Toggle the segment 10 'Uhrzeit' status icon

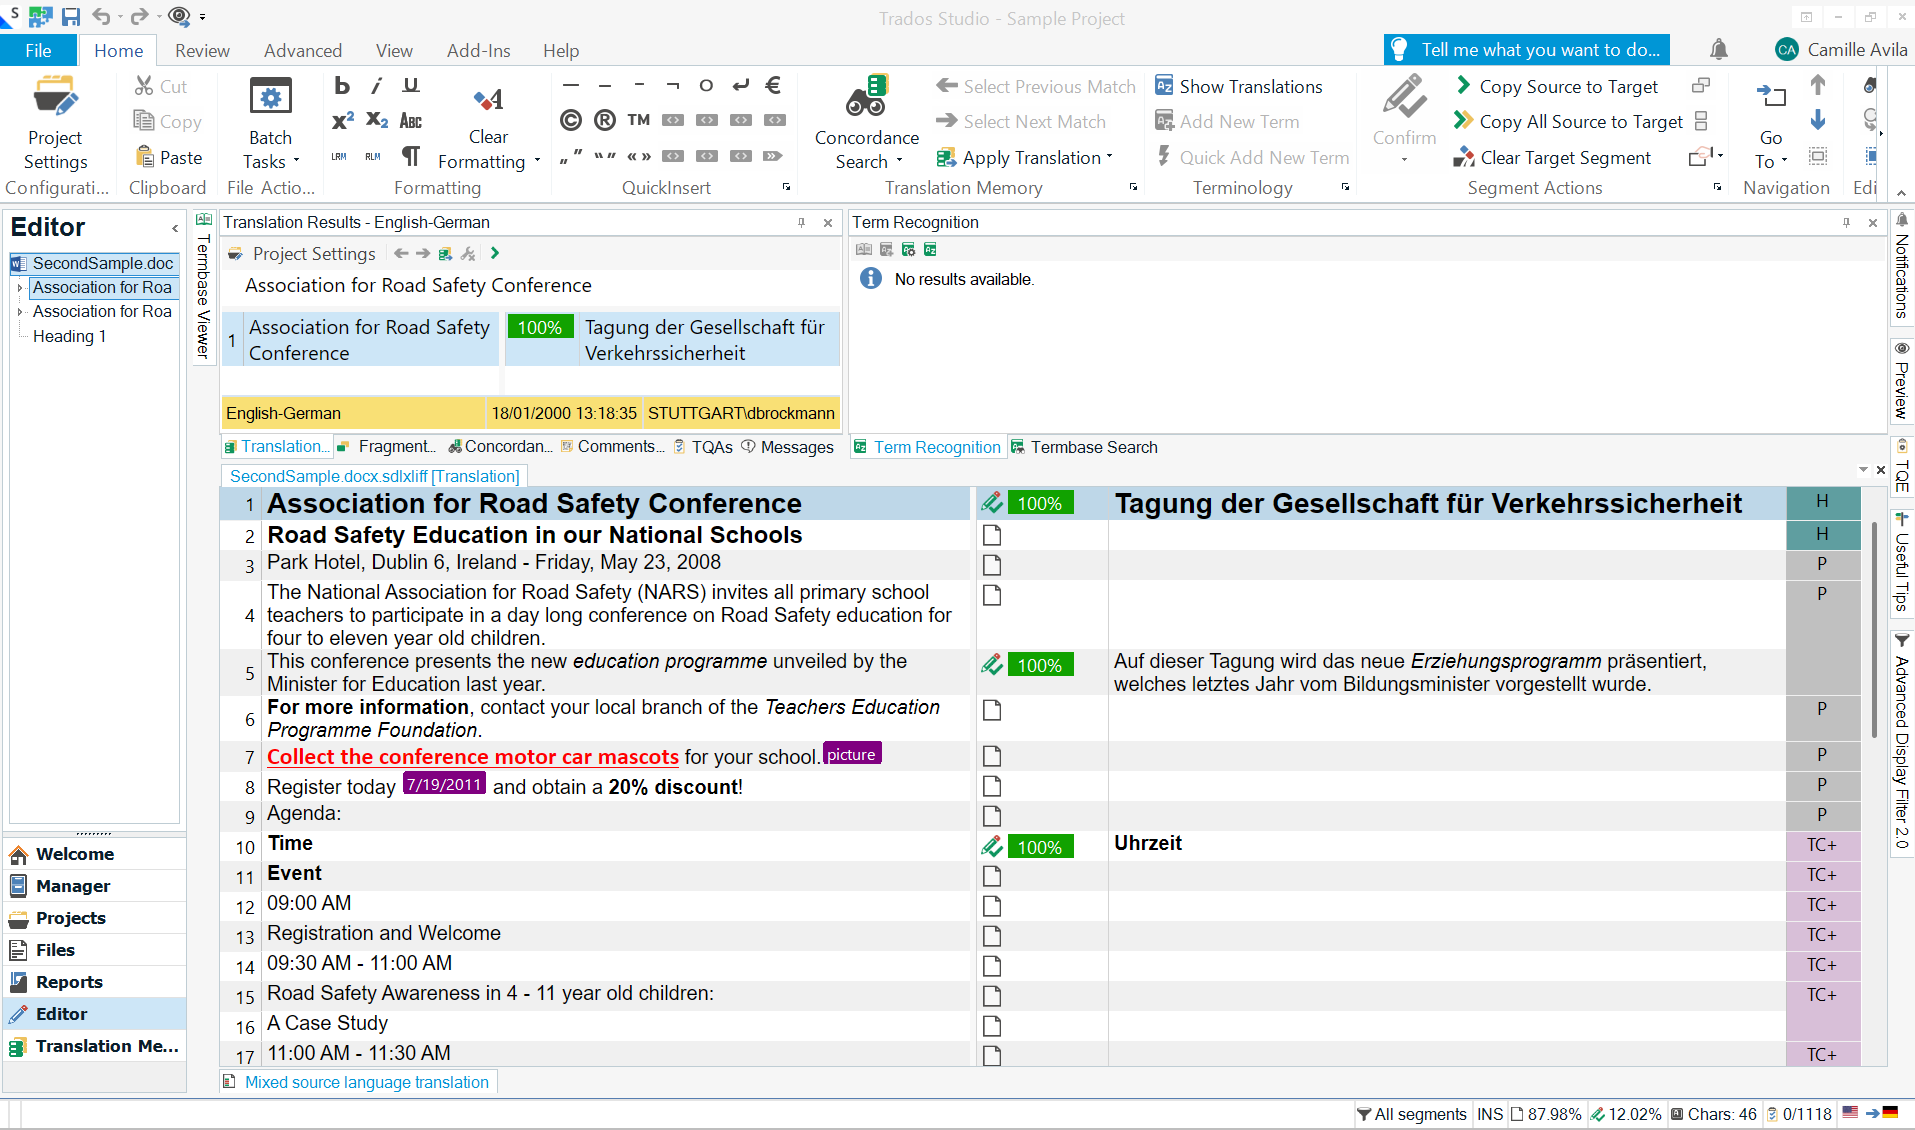pos(992,847)
